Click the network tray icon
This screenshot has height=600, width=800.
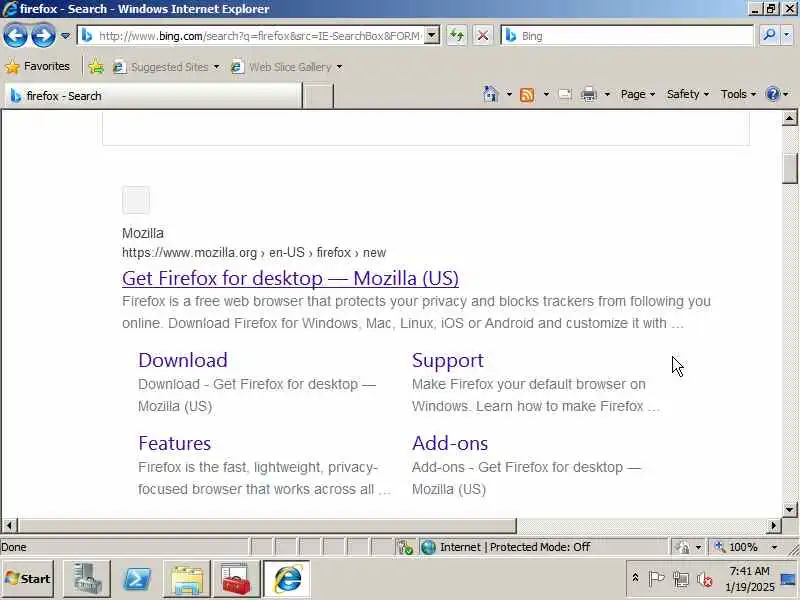pyautogui.click(x=681, y=579)
